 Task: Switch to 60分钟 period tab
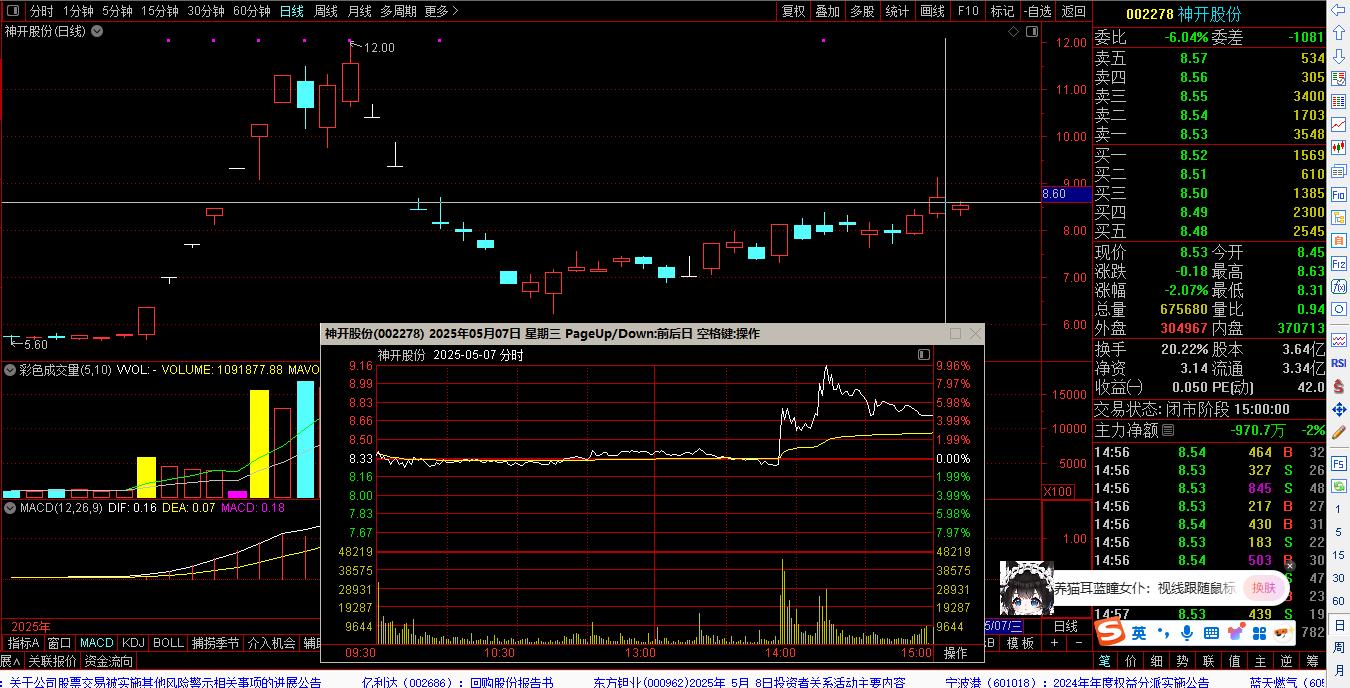252,11
